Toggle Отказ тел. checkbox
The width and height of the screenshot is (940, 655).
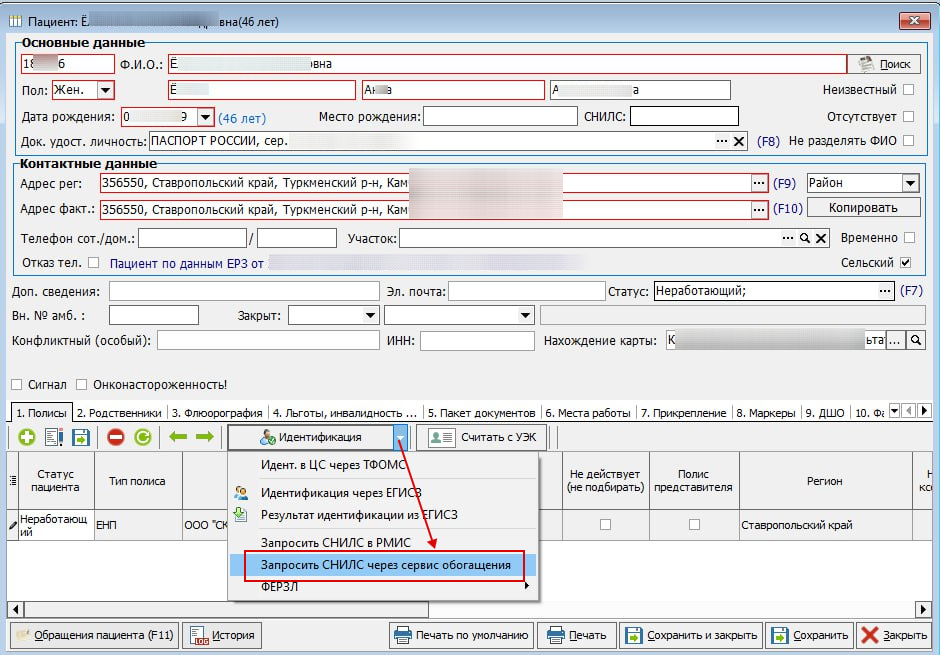(94, 262)
